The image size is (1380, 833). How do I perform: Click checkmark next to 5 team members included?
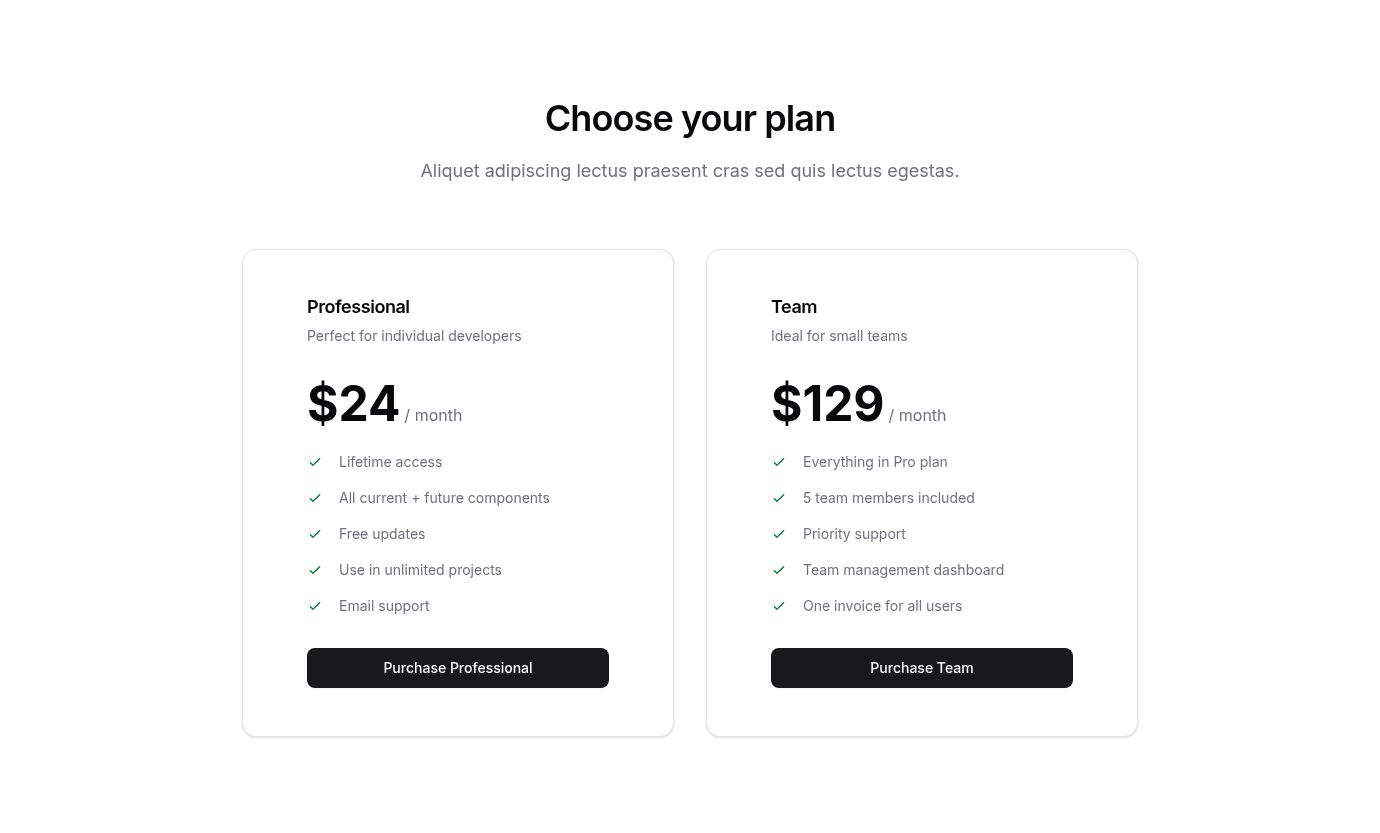[779, 498]
